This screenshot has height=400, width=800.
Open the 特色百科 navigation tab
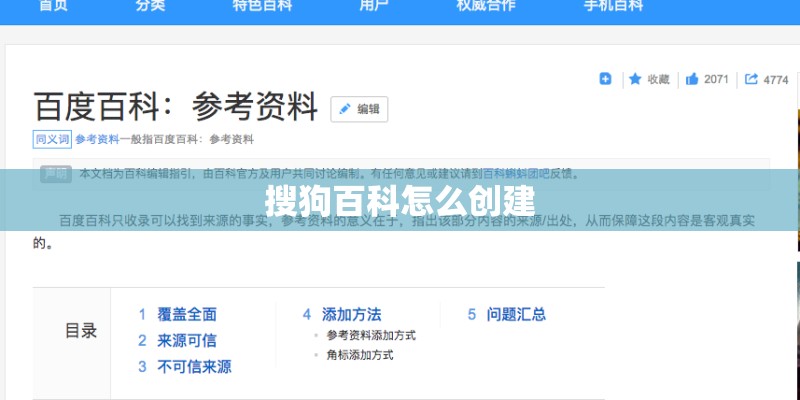pyautogui.click(x=262, y=6)
